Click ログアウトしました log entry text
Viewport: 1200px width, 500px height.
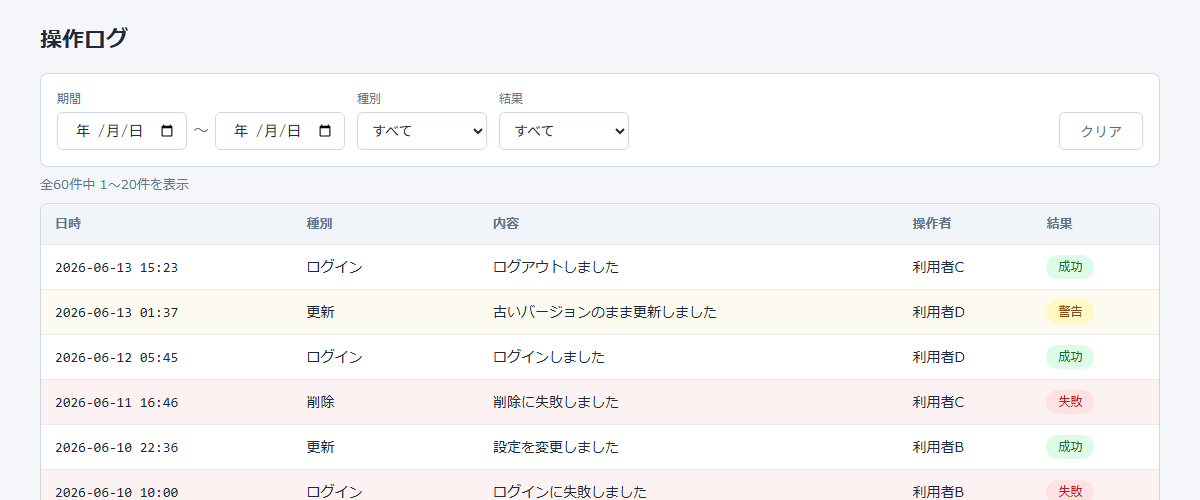tap(556, 267)
